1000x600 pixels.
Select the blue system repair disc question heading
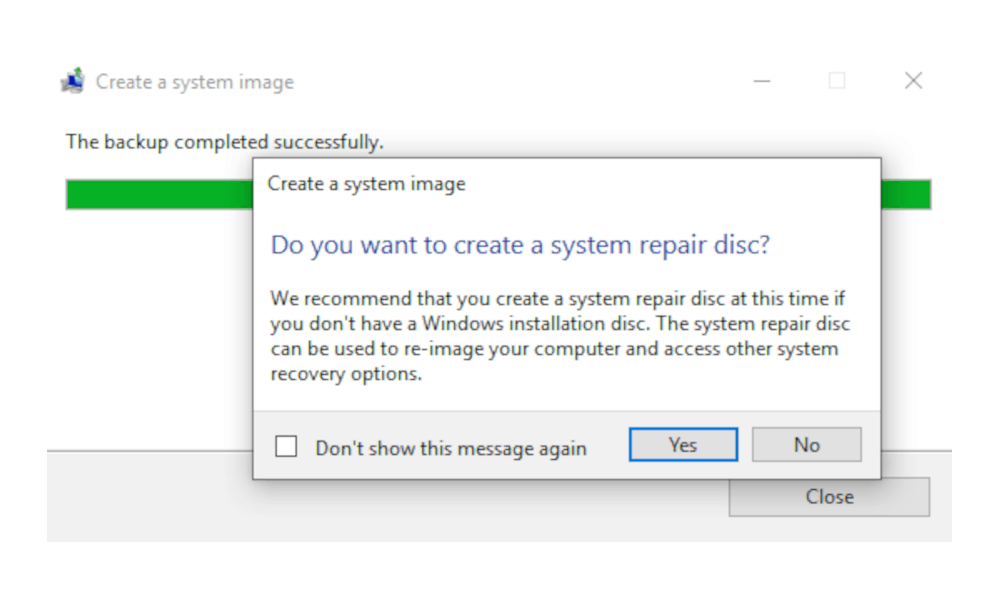520,245
